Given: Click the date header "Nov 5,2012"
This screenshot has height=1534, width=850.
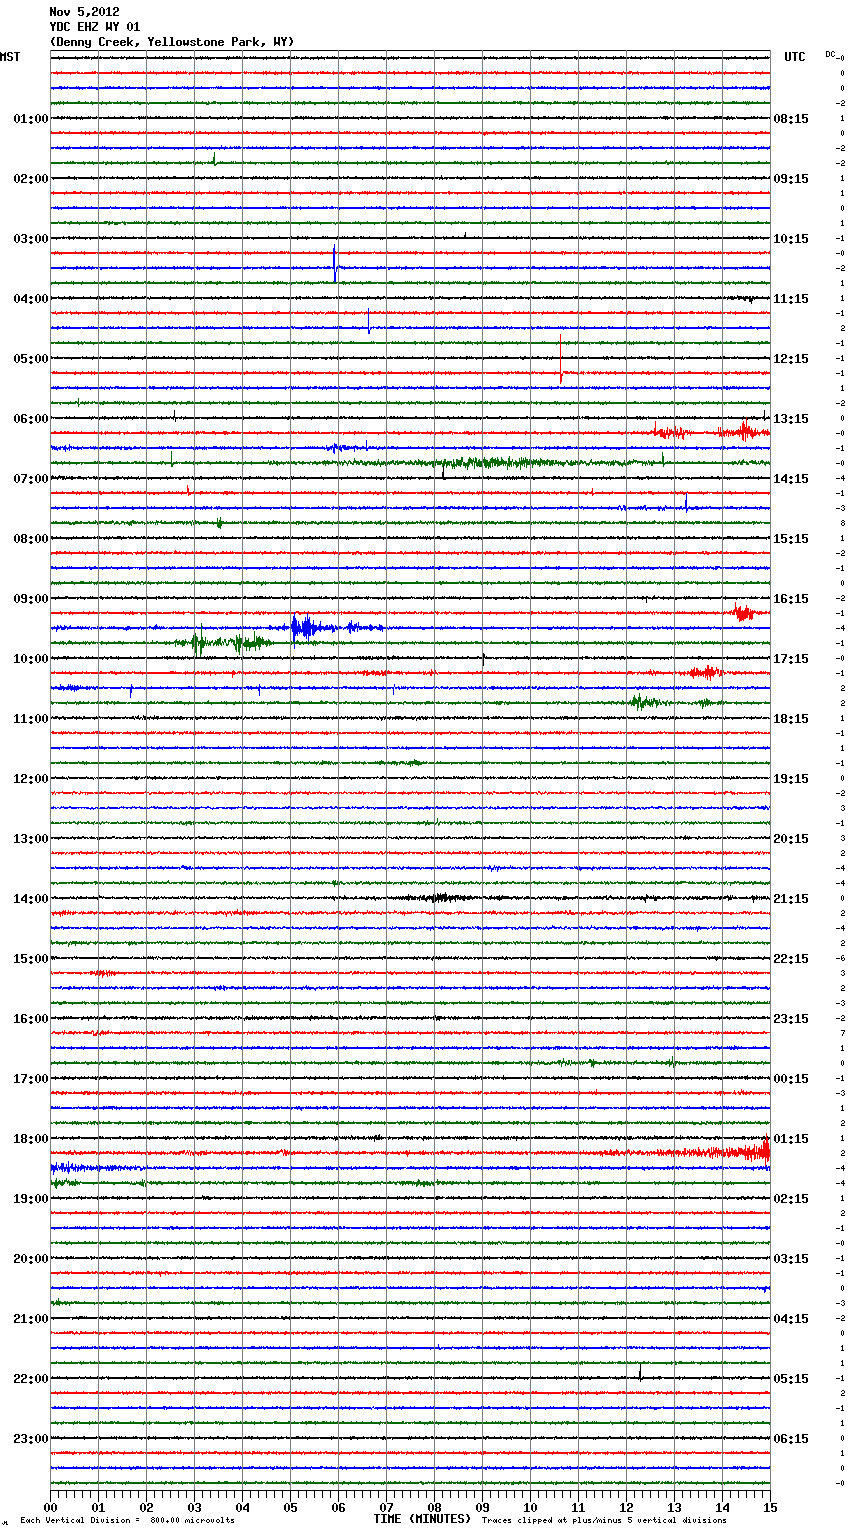Looking at the screenshot, I should click(84, 12).
